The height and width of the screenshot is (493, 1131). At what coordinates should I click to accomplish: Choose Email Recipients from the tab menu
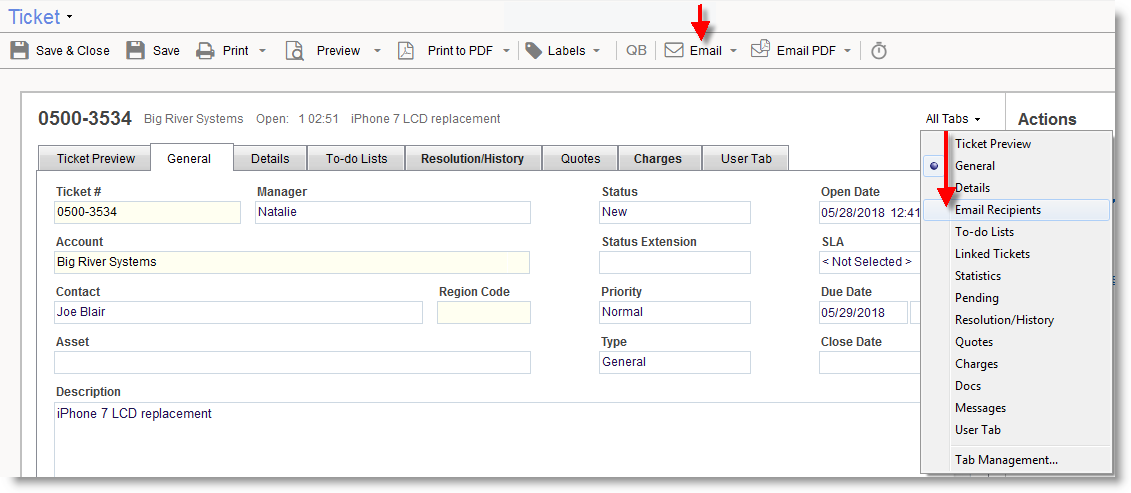[x=997, y=210]
